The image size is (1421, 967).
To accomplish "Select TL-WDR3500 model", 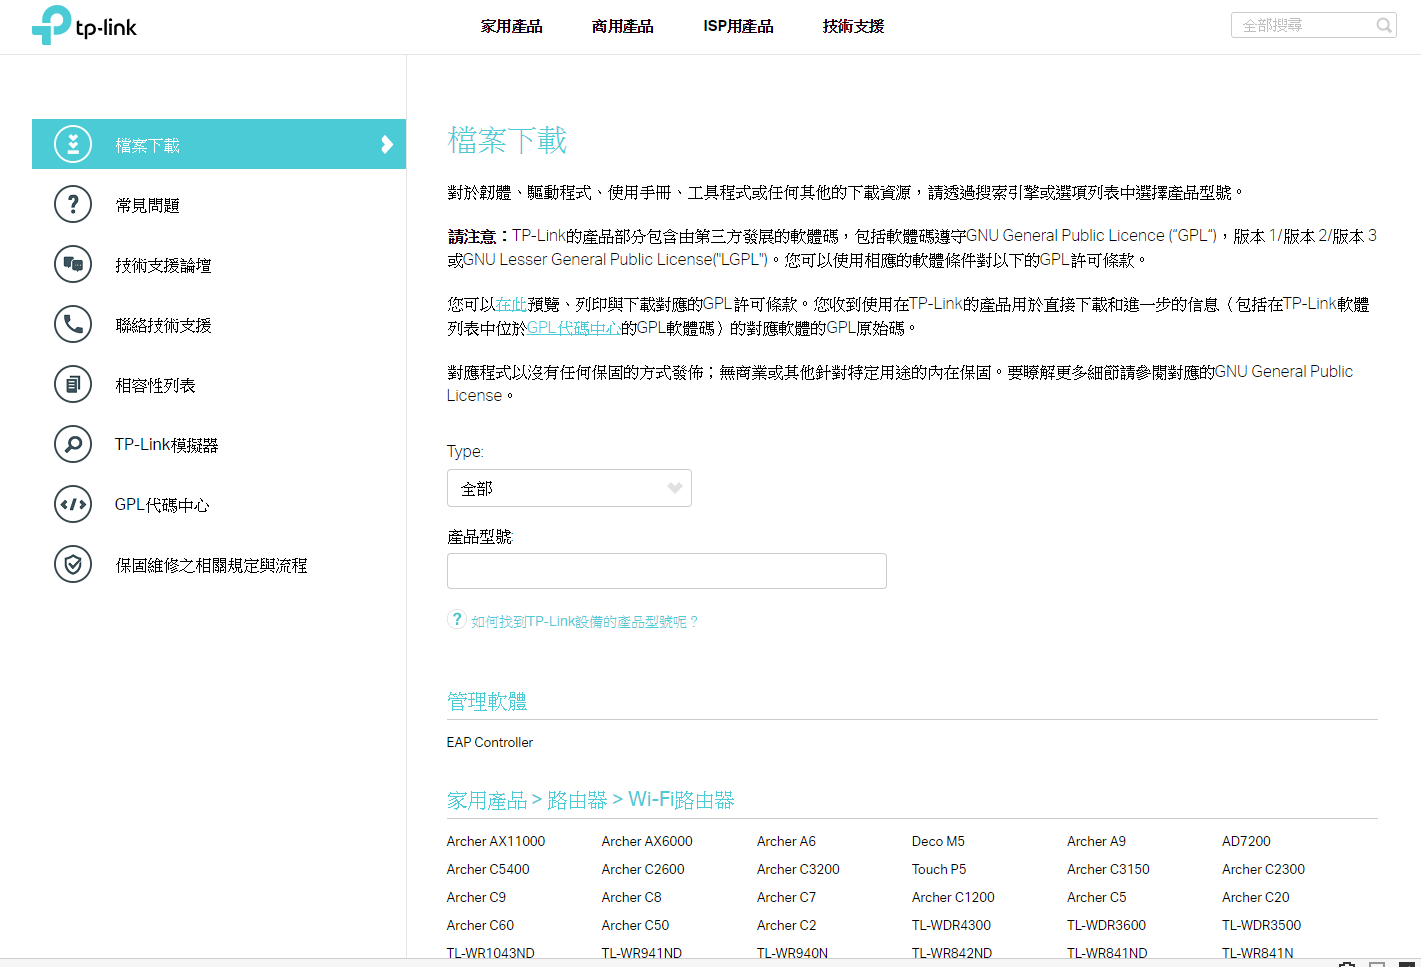I will (1261, 925).
